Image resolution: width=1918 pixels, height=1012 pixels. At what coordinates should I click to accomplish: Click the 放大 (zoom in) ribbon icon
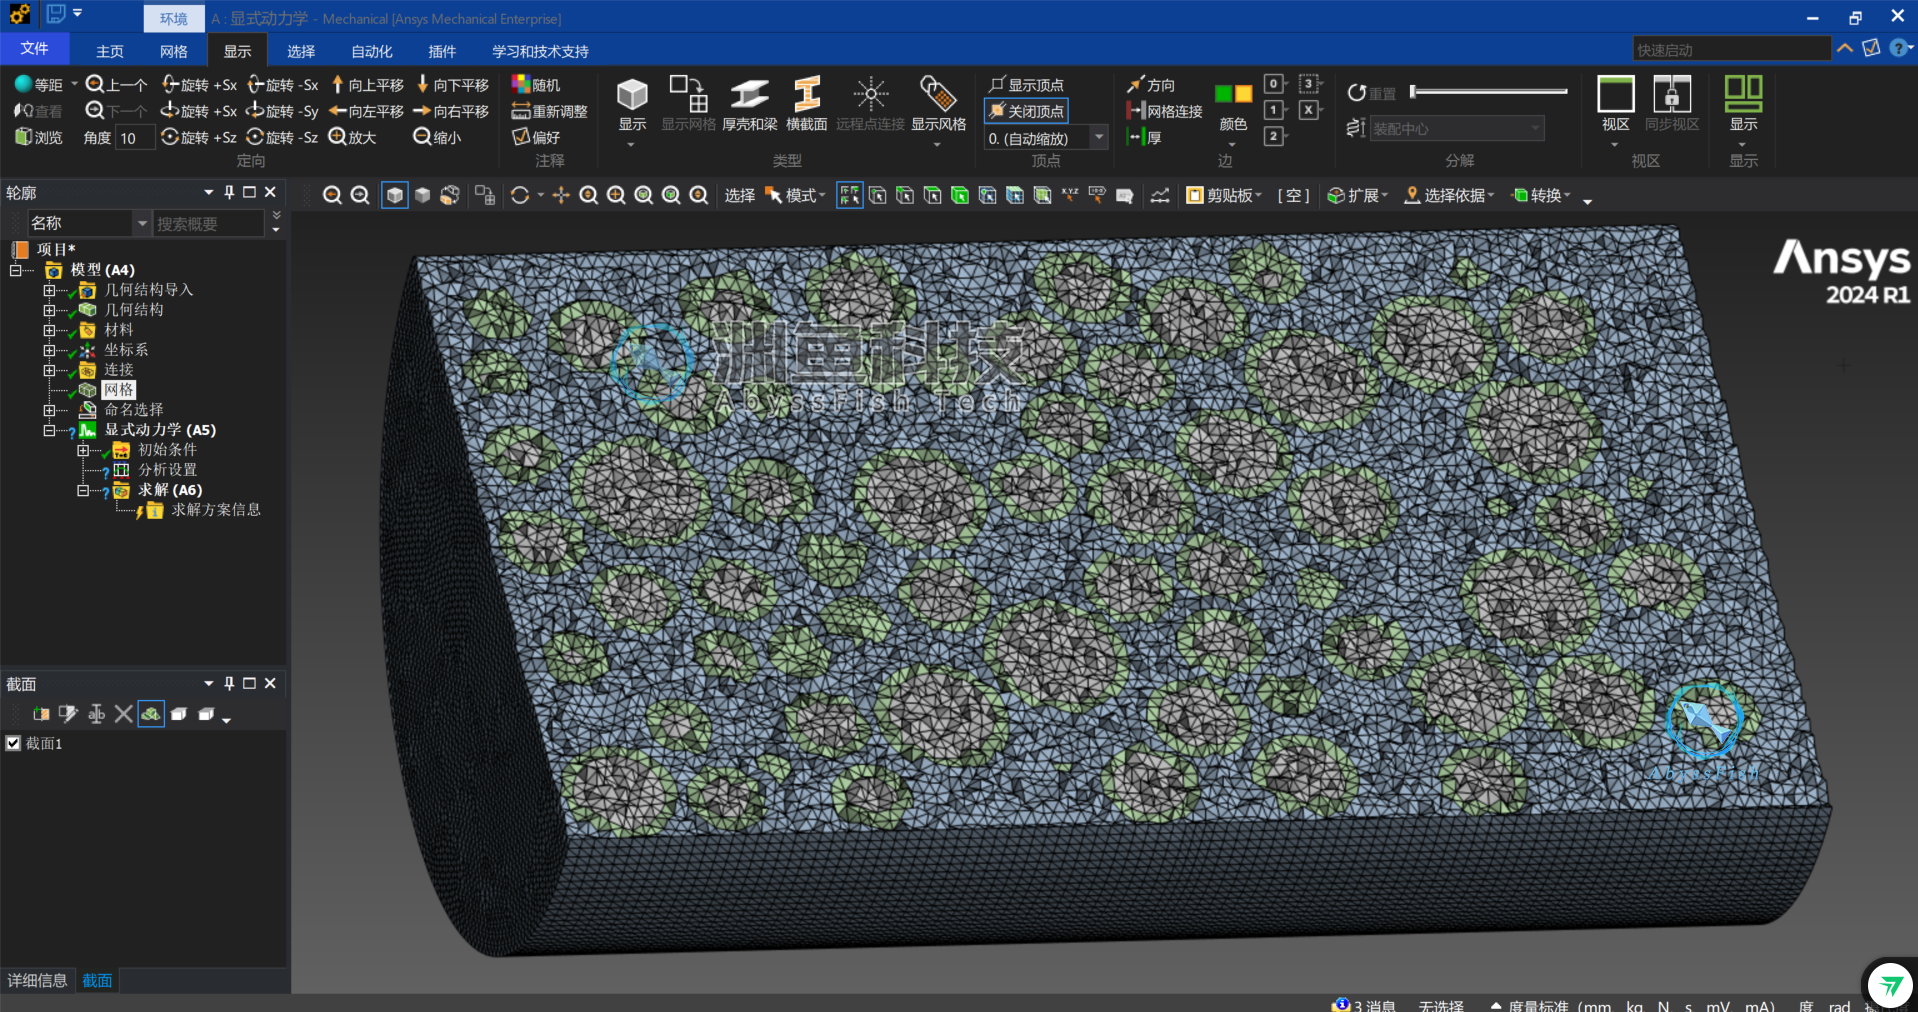click(x=338, y=137)
